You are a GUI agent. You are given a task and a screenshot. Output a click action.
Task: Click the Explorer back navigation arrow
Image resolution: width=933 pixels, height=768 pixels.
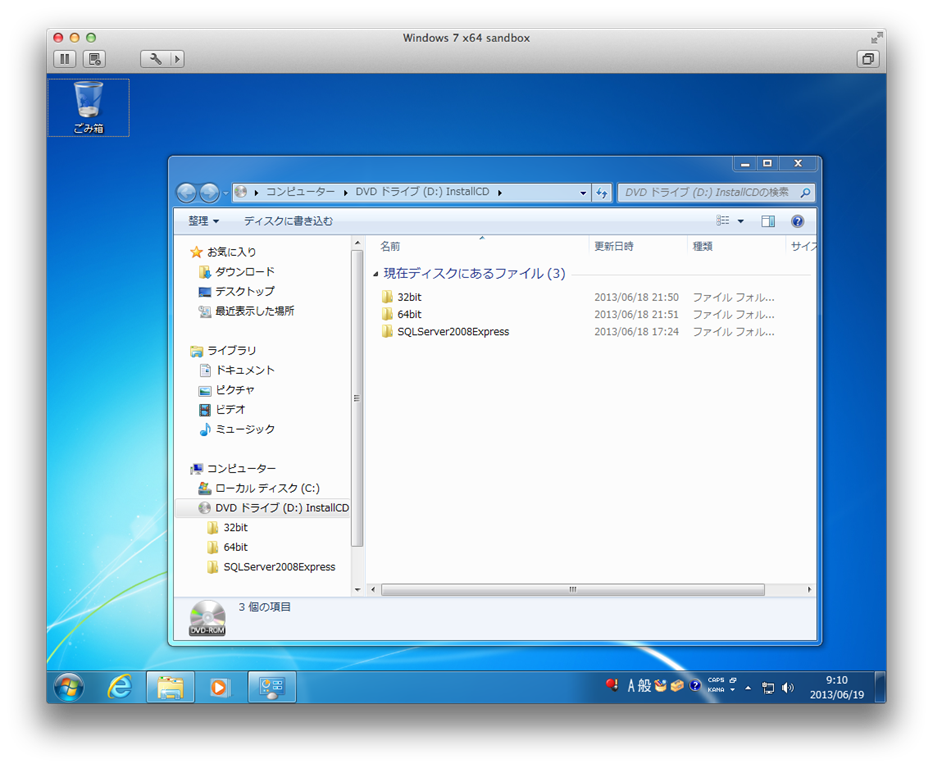point(186,193)
